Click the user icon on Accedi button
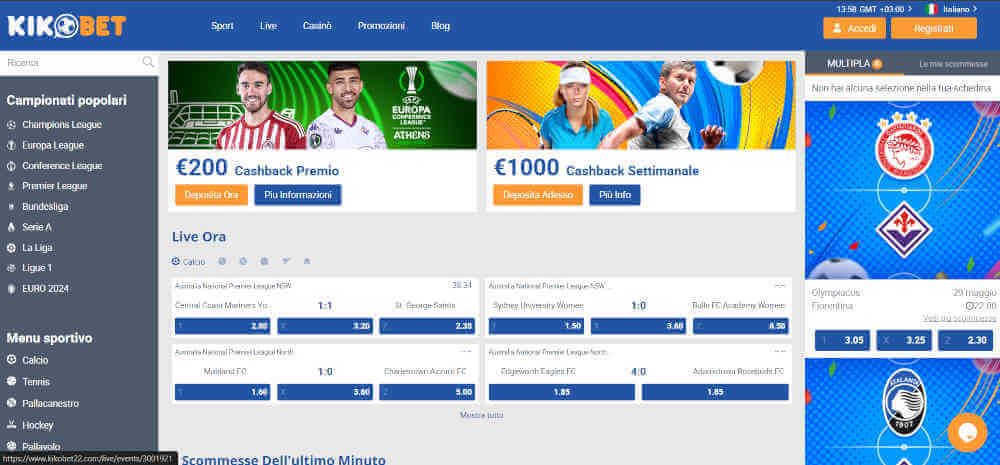The width and height of the screenshot is (1000, 465). 837,28
